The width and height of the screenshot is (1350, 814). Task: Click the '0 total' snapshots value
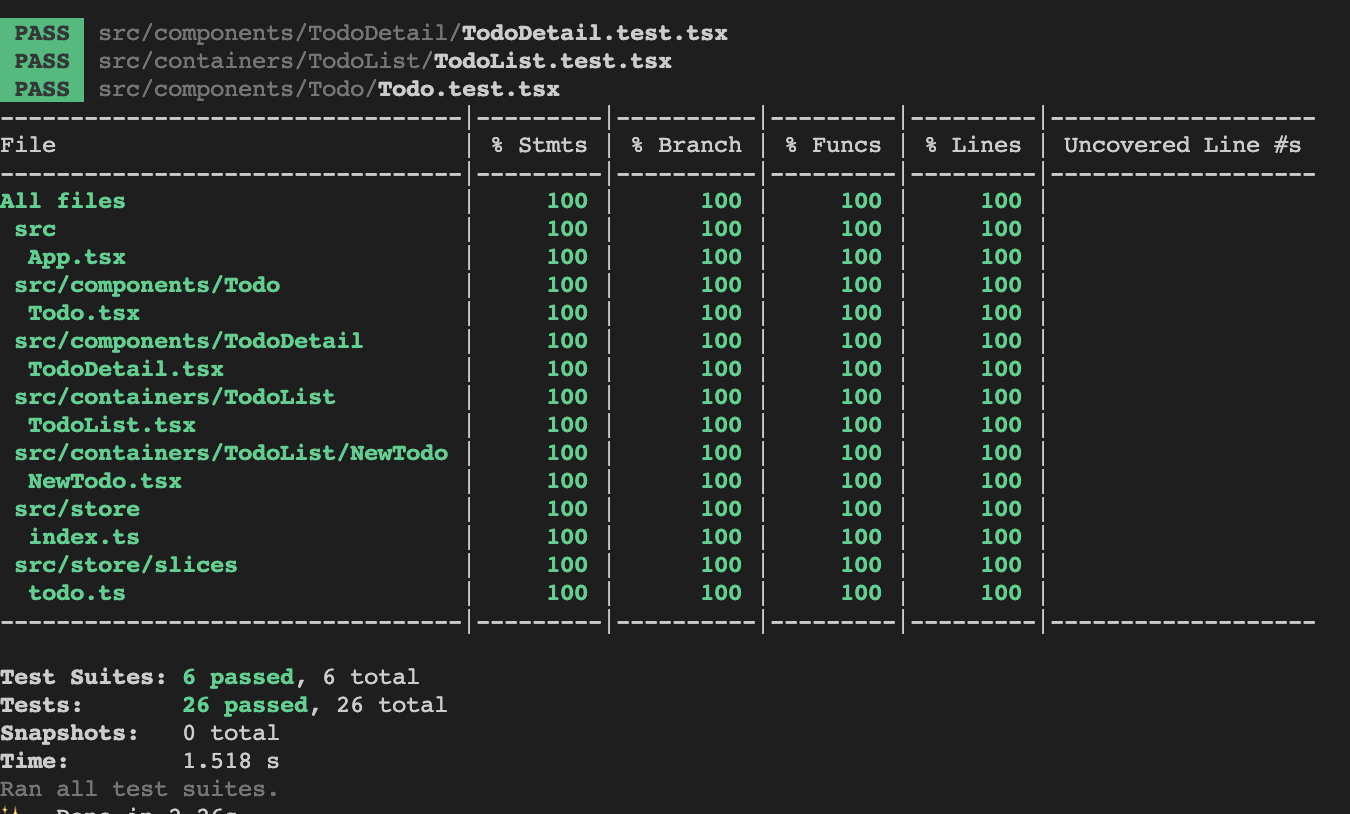pos(231,733)
